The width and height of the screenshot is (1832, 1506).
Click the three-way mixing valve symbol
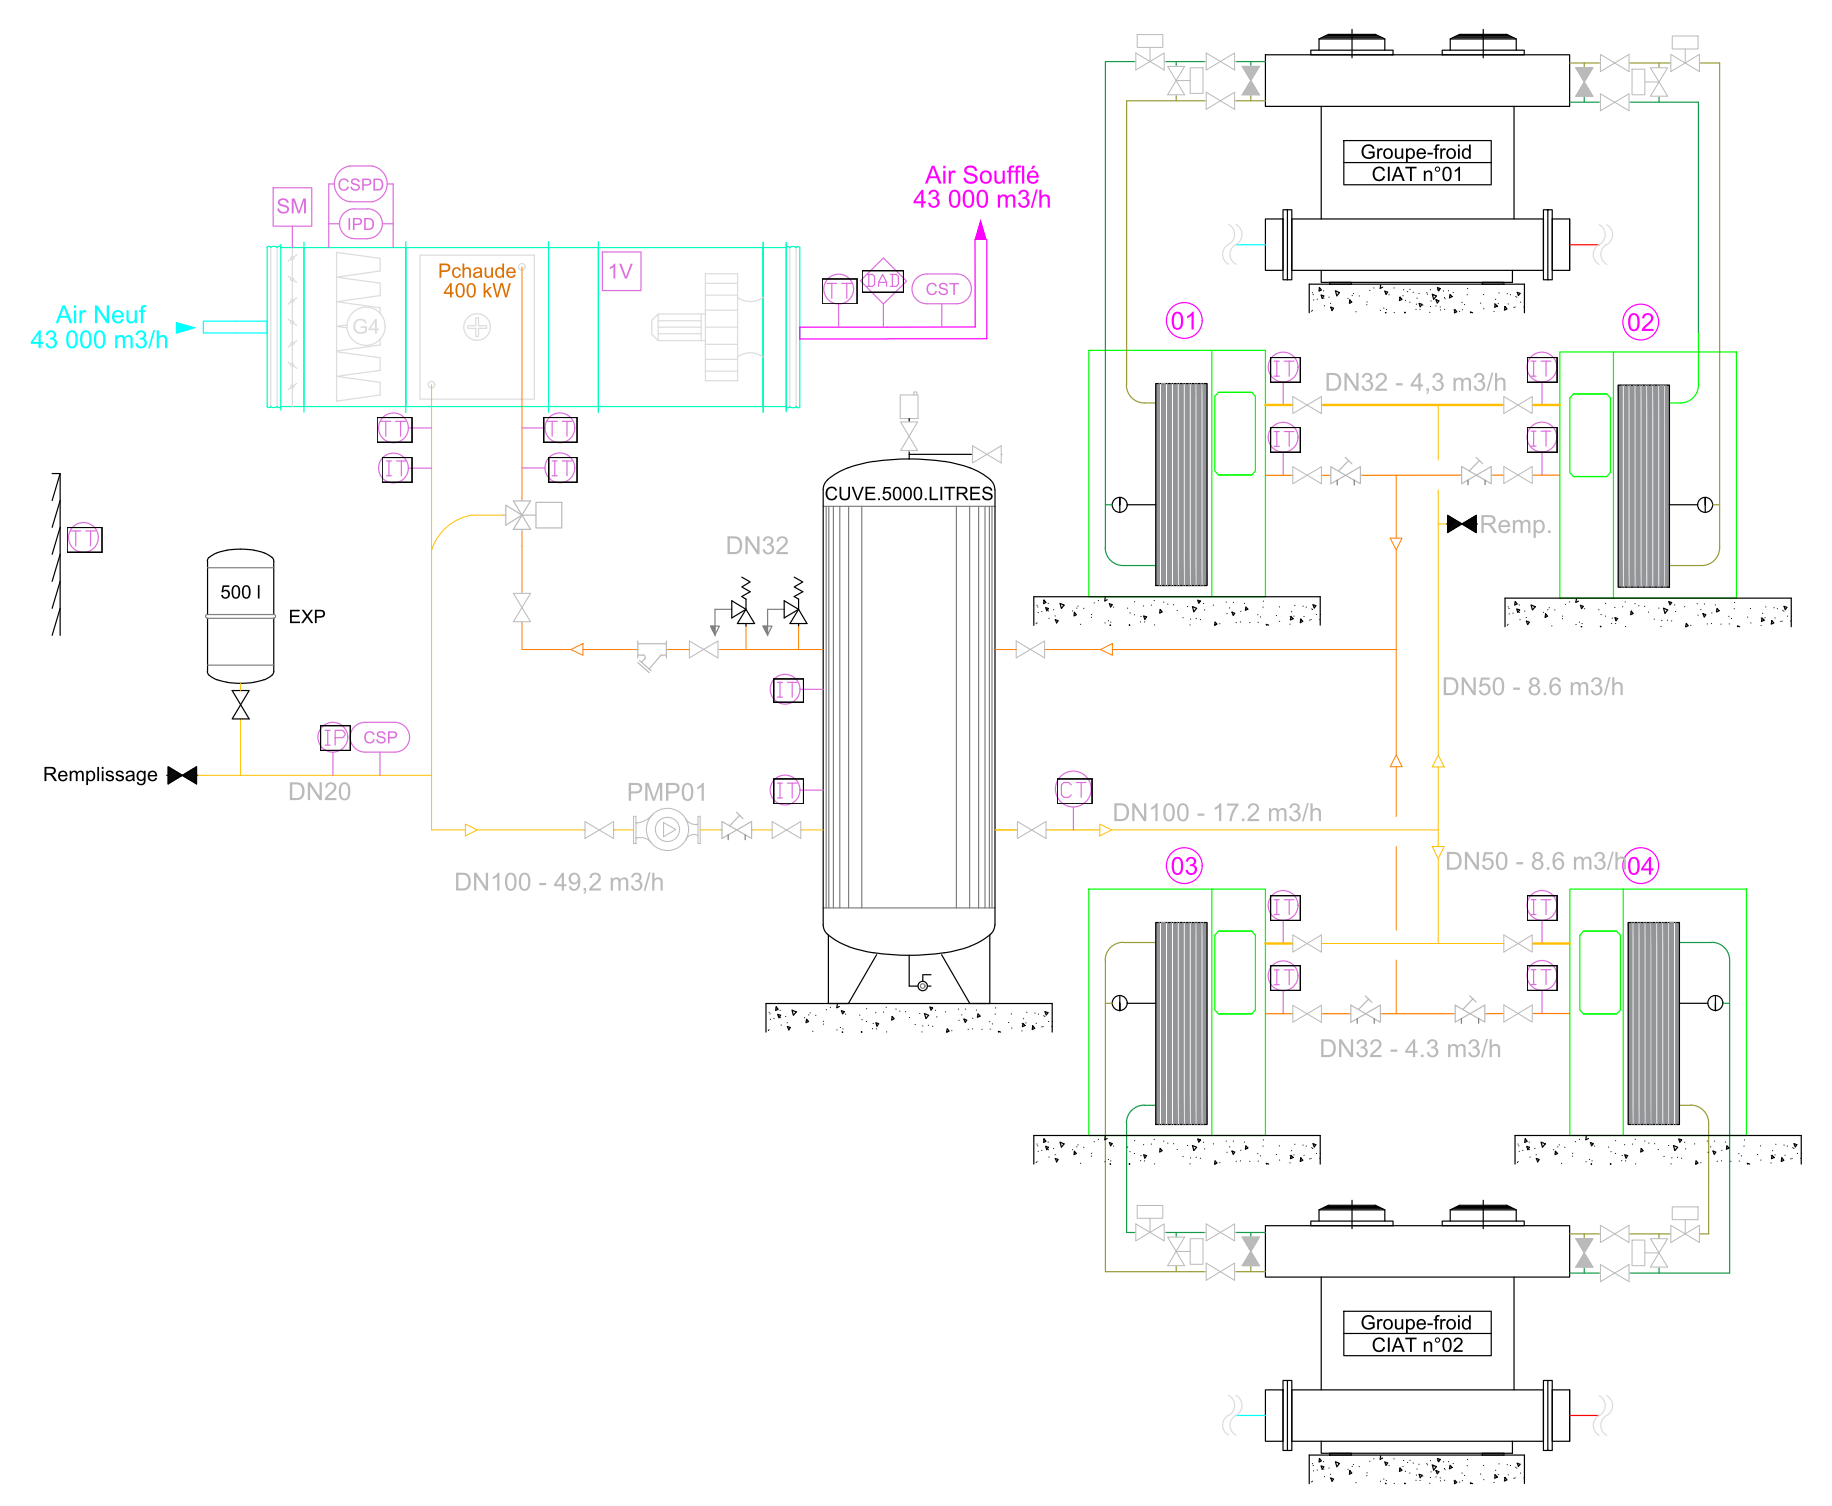[x=520, y=516]
